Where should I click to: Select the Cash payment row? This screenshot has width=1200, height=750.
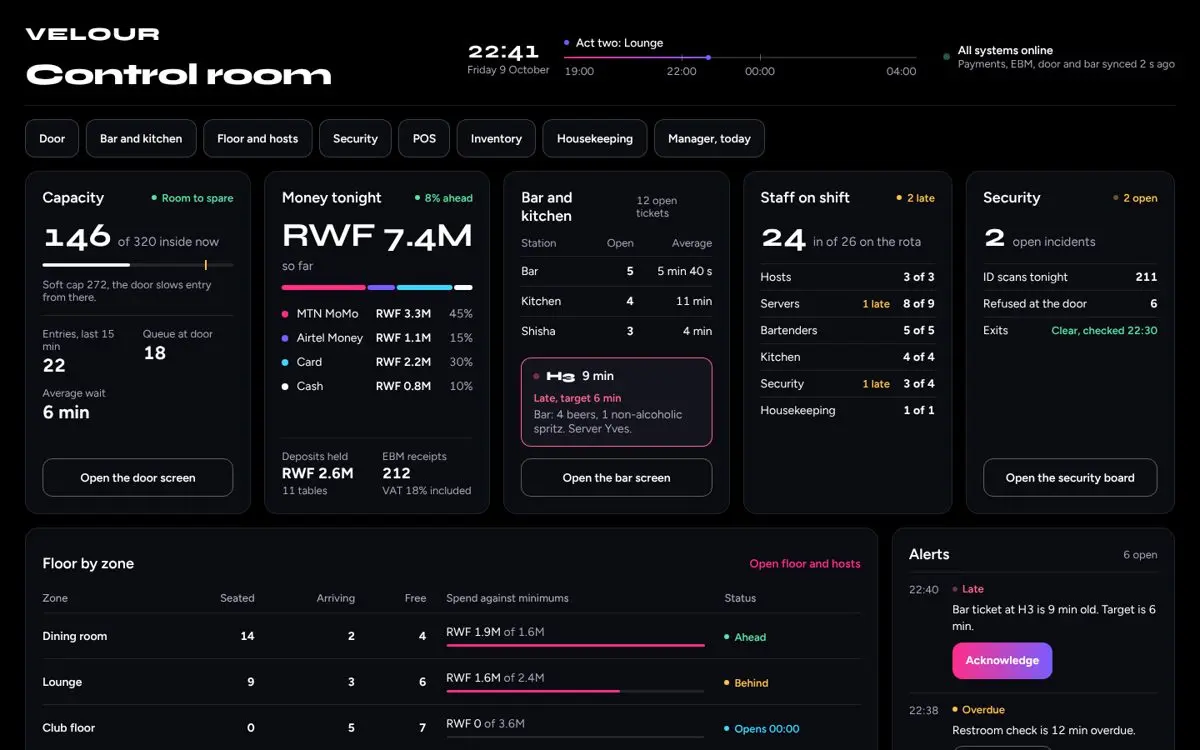pos(377,386)
